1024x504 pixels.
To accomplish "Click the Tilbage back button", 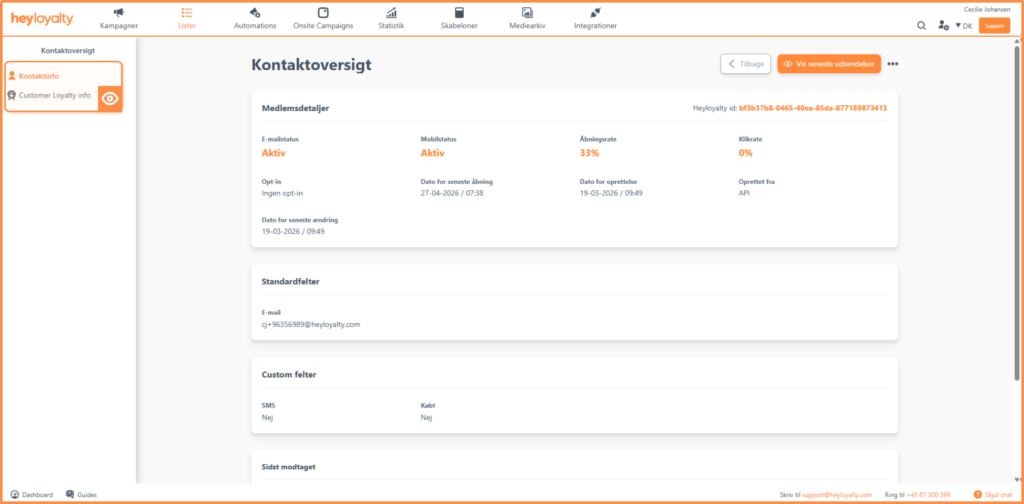I will click(x=746, y=64).
